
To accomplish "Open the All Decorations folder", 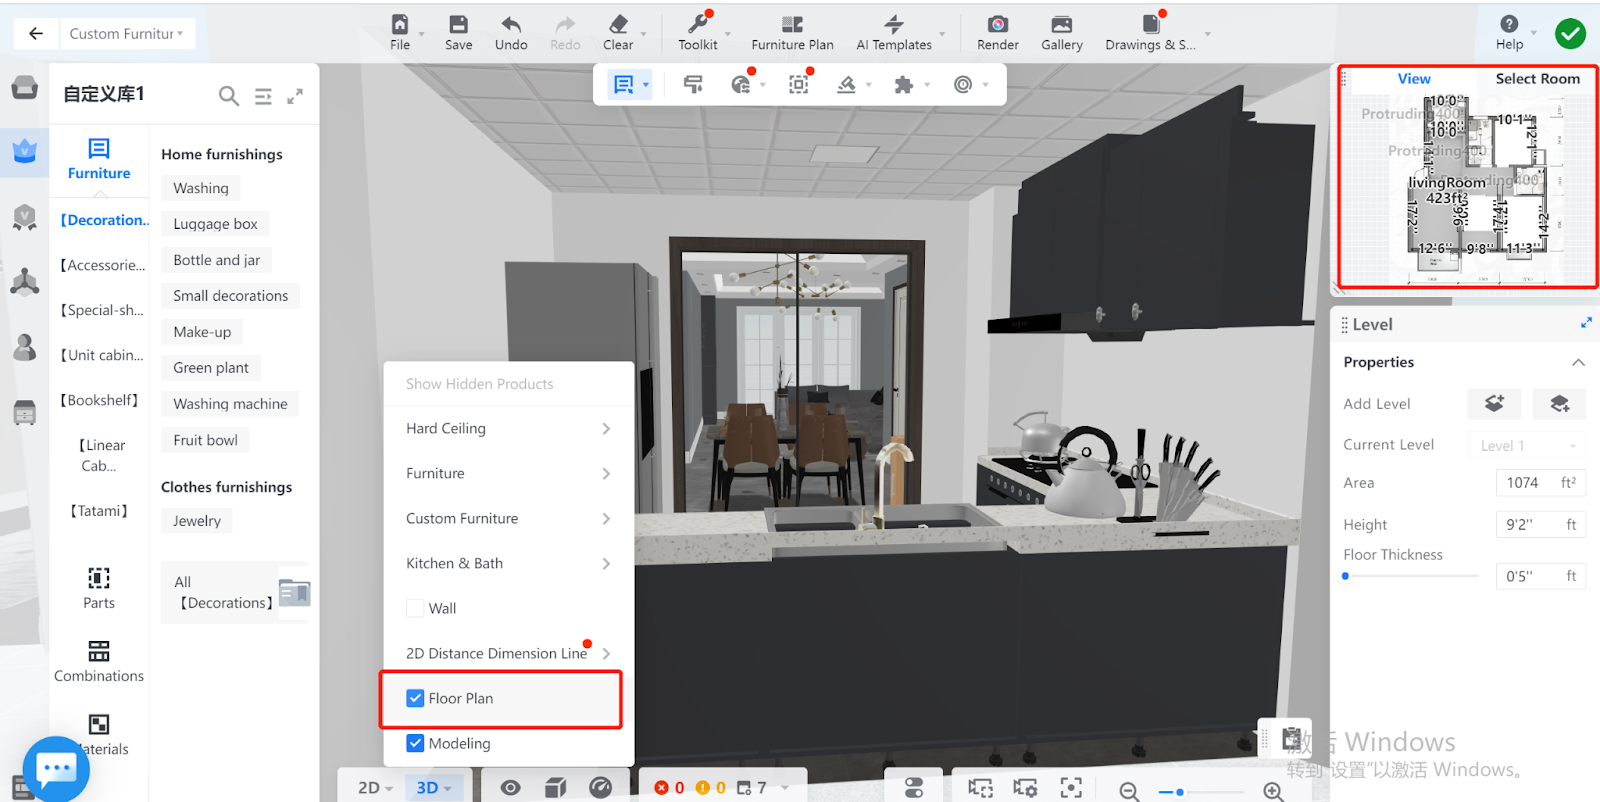I will tap(236, 593).
